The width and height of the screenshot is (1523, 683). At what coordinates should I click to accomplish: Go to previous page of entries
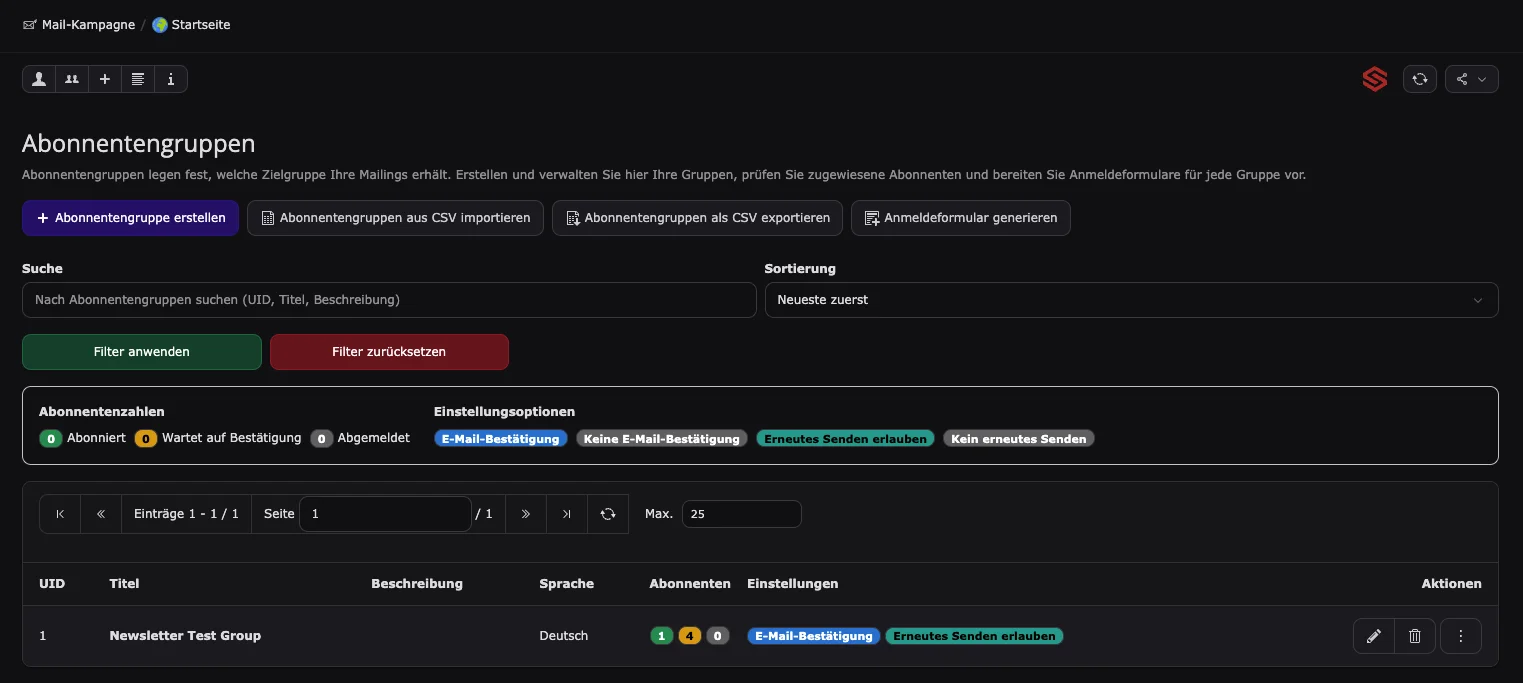[101, 514]
